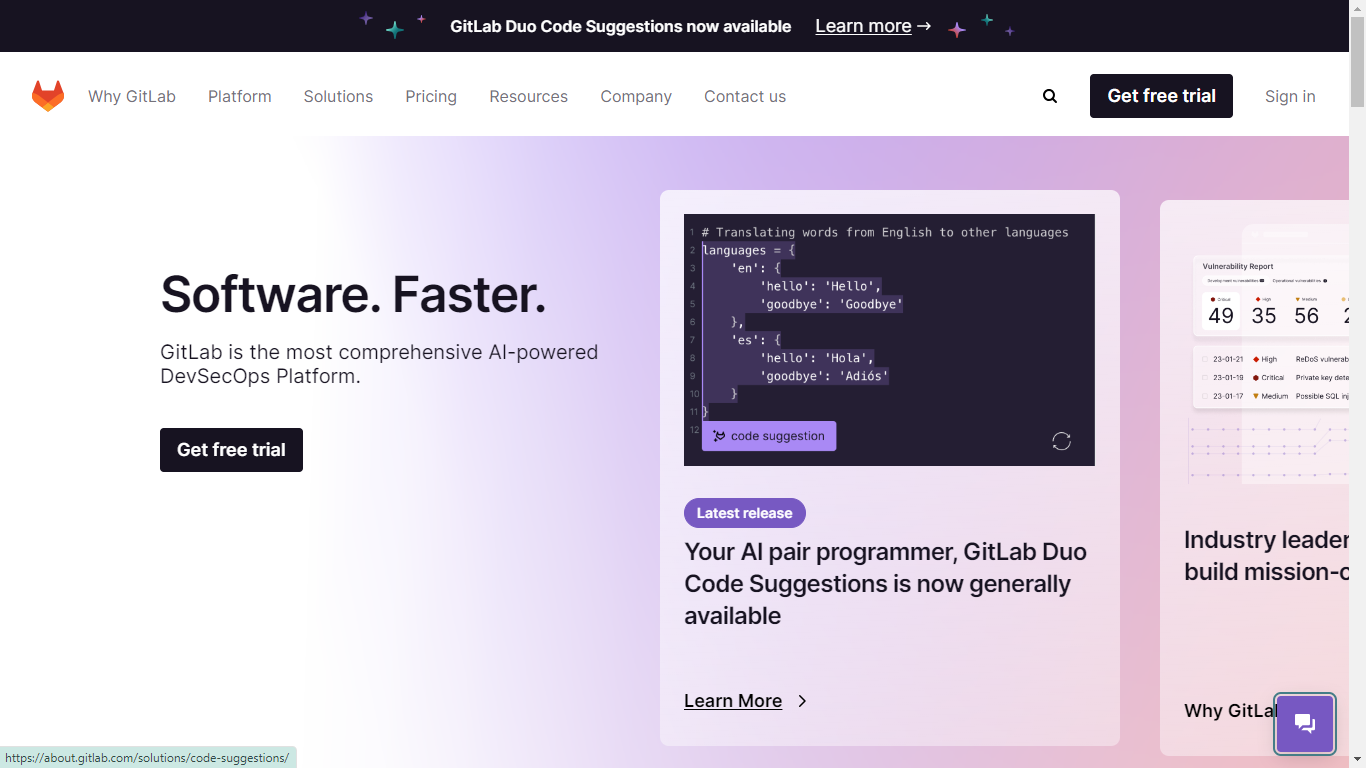The height and width of the screenshot is (768, 1366).
Task: Click the page vertical scrollbar thumb
Action: point(1357,61)
